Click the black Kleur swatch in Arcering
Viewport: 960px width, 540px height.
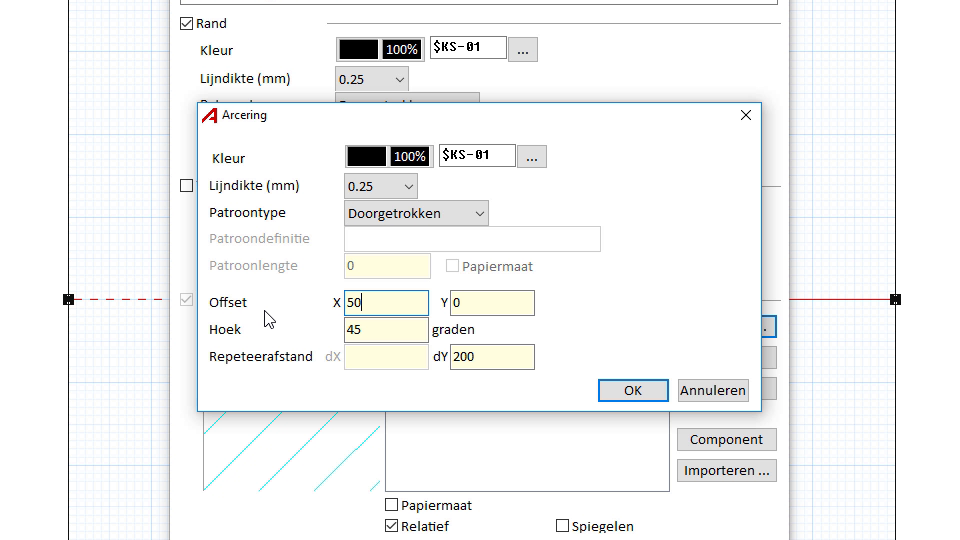point(366,156)
